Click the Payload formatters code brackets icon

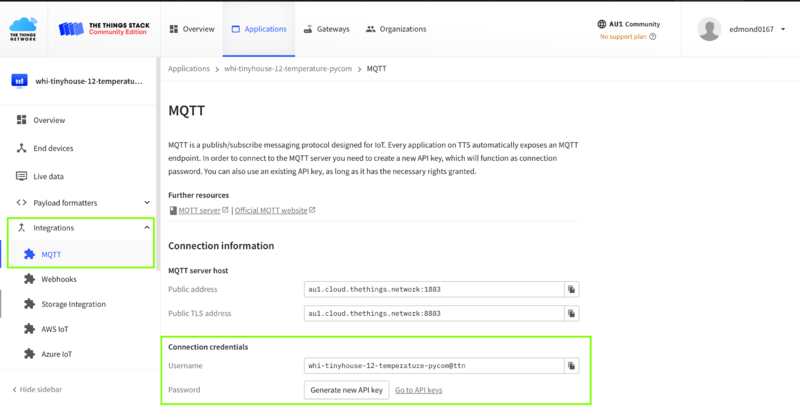[21, 202]
